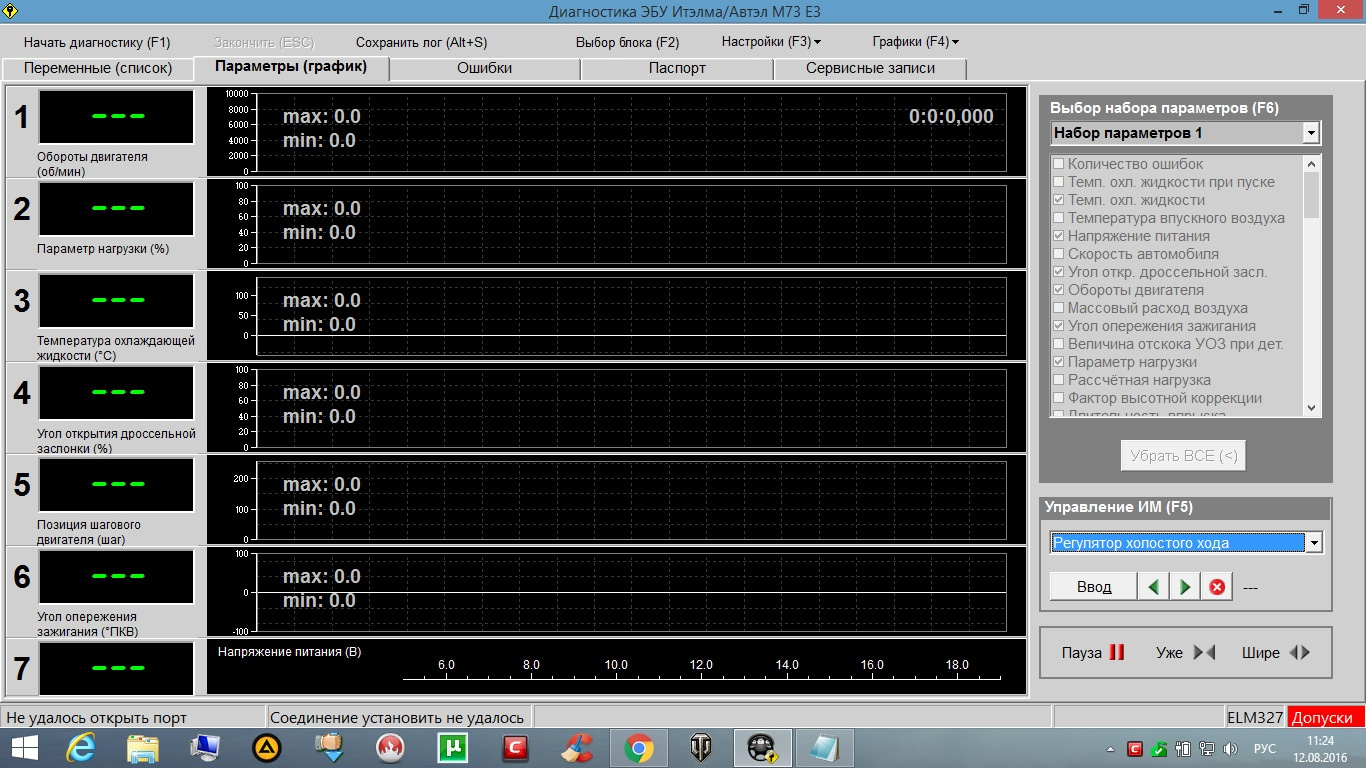This screenshot has height=768, width=1366.
Task: Uncheck Угол опережения зажигания parameter
Action: 1059,326
